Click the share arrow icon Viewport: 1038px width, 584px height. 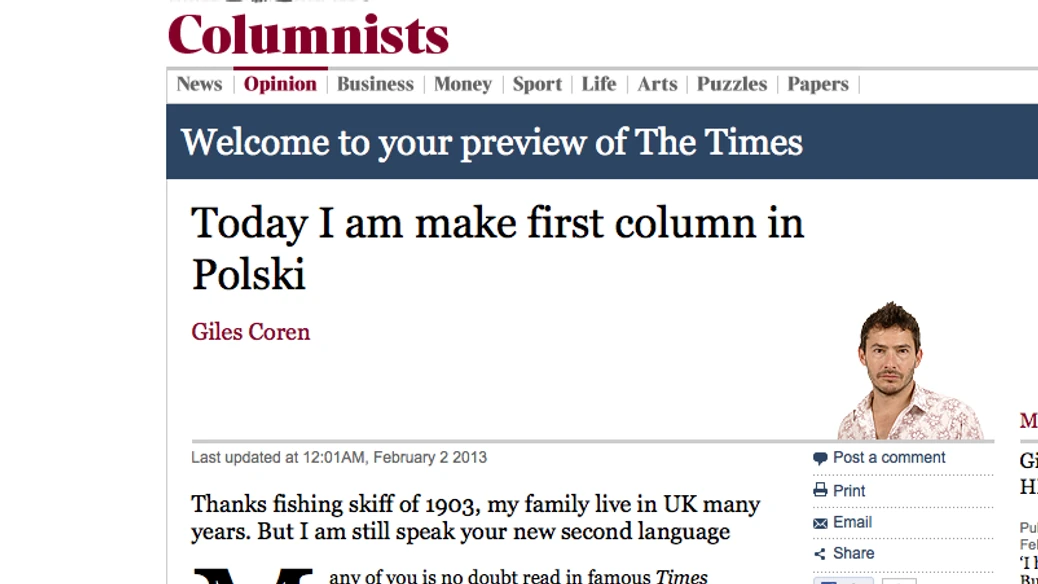click(820, 554)
